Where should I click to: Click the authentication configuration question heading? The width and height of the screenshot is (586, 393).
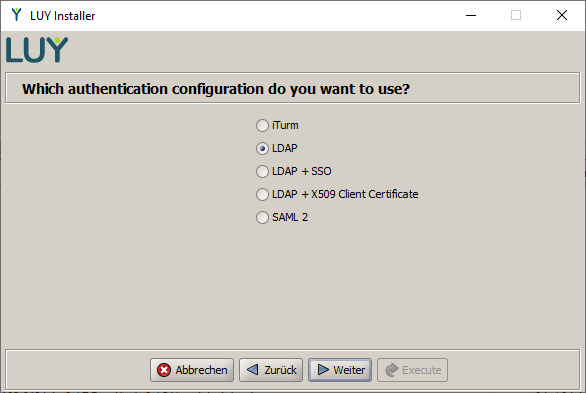coord(216,89)
